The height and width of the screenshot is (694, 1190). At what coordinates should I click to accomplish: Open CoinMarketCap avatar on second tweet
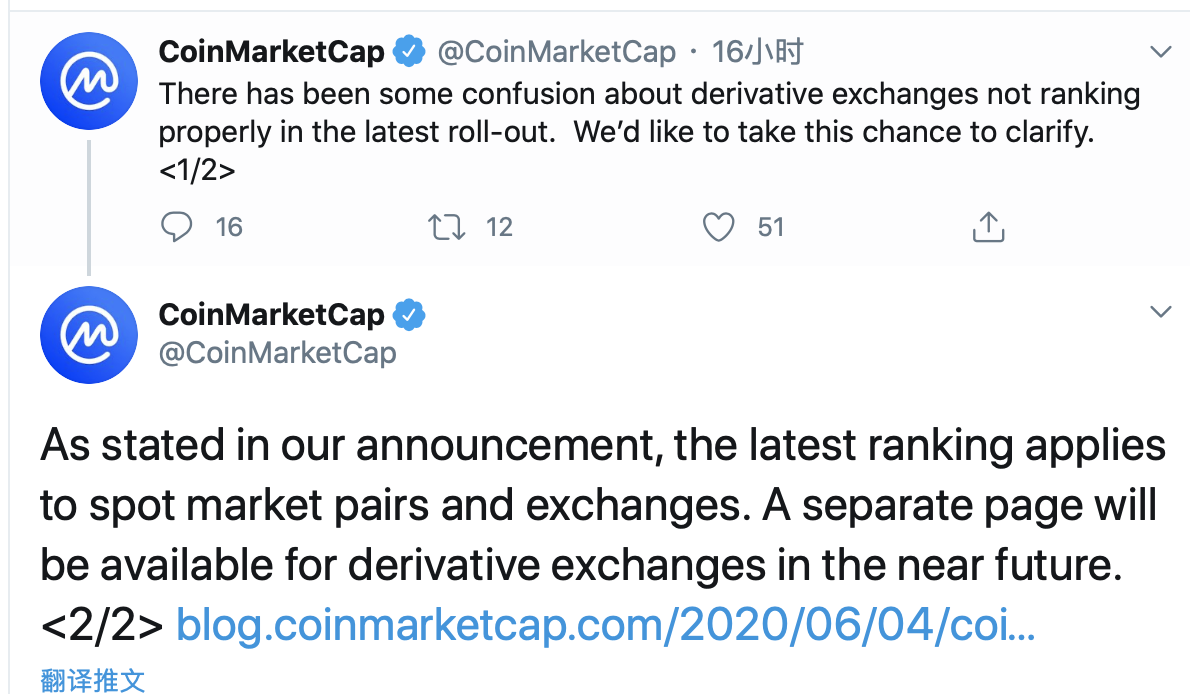(89, 335)
